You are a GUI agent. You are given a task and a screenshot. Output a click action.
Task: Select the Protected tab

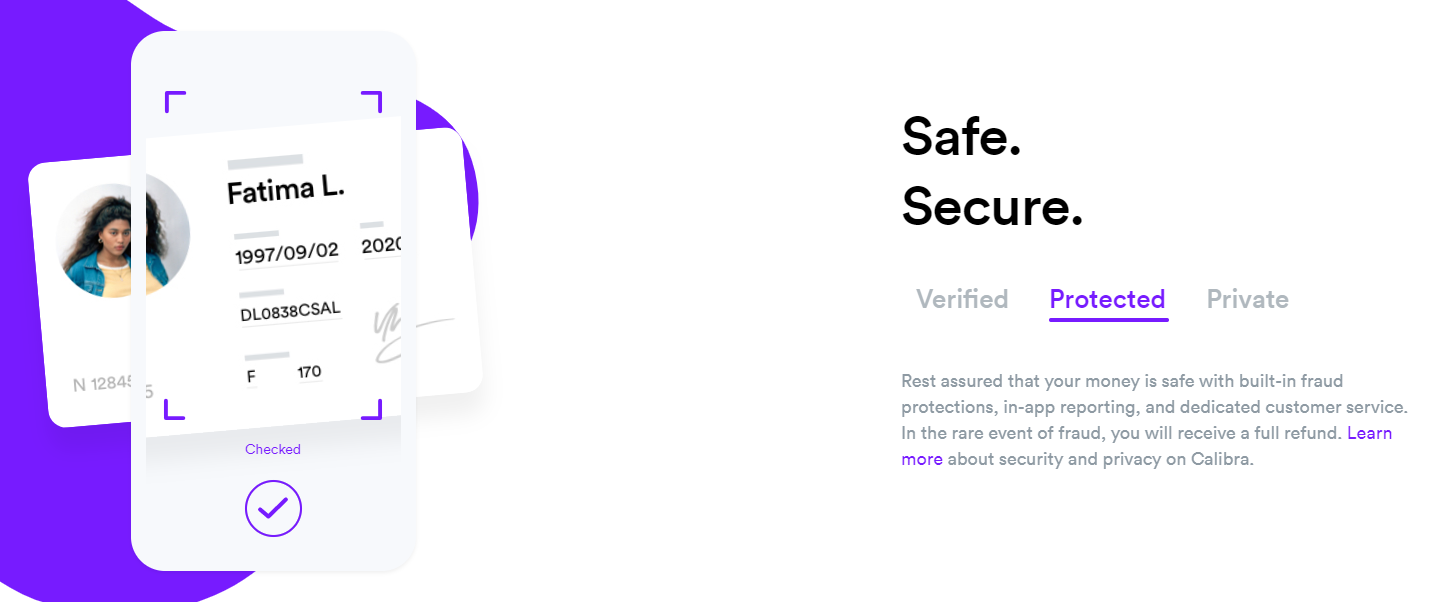click(1107, 299)
